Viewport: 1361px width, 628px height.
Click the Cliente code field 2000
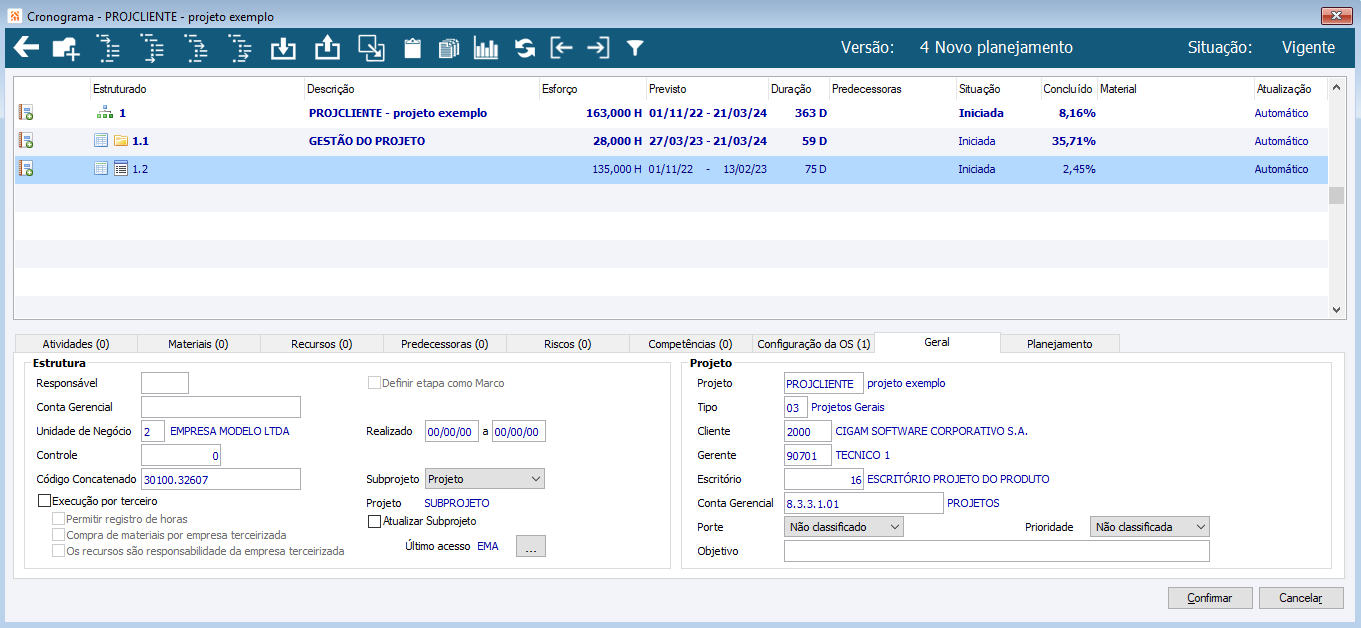coord(808,431)
